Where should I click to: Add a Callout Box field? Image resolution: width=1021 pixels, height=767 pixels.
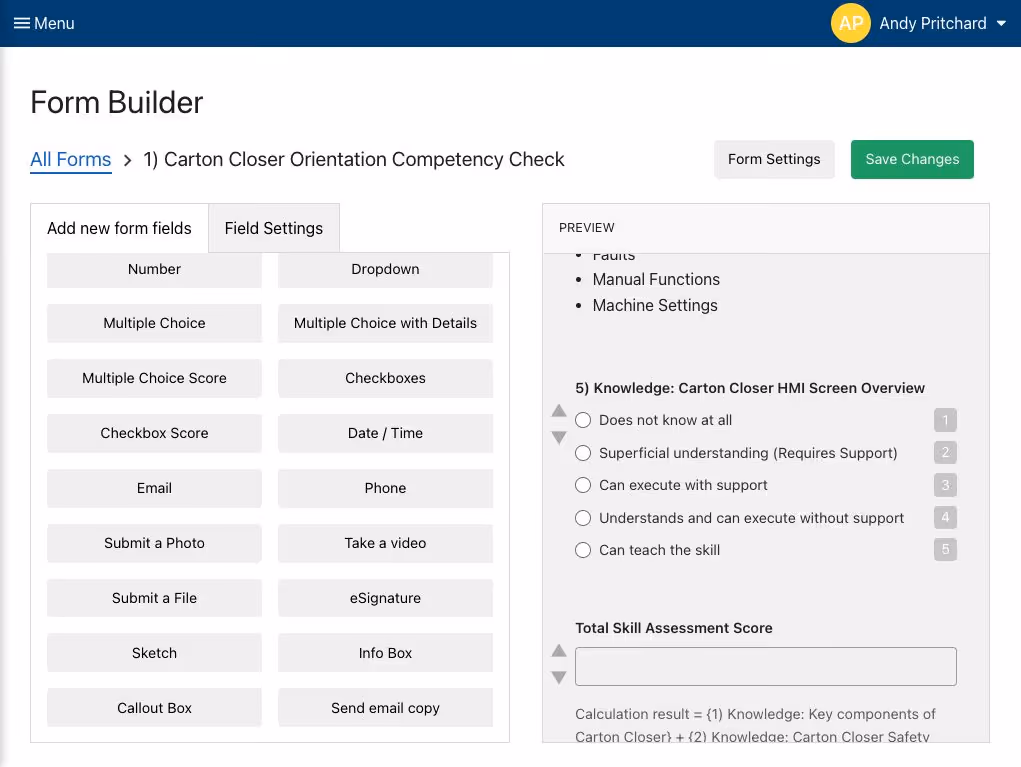point(154,708)
